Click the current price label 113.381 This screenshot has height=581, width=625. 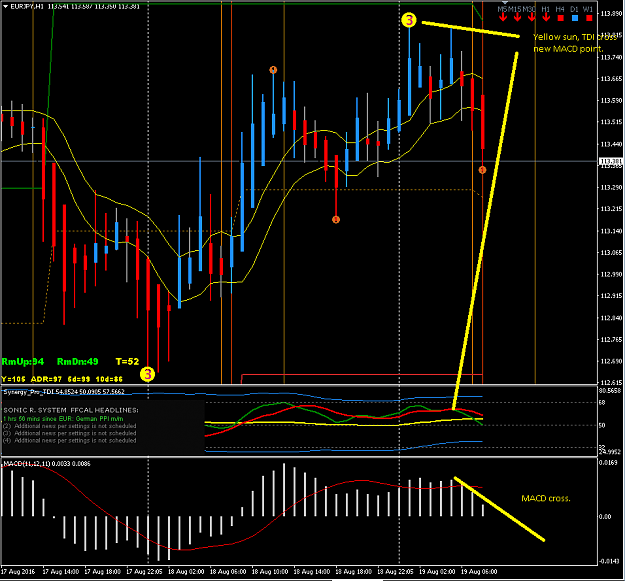coord(611,161)
